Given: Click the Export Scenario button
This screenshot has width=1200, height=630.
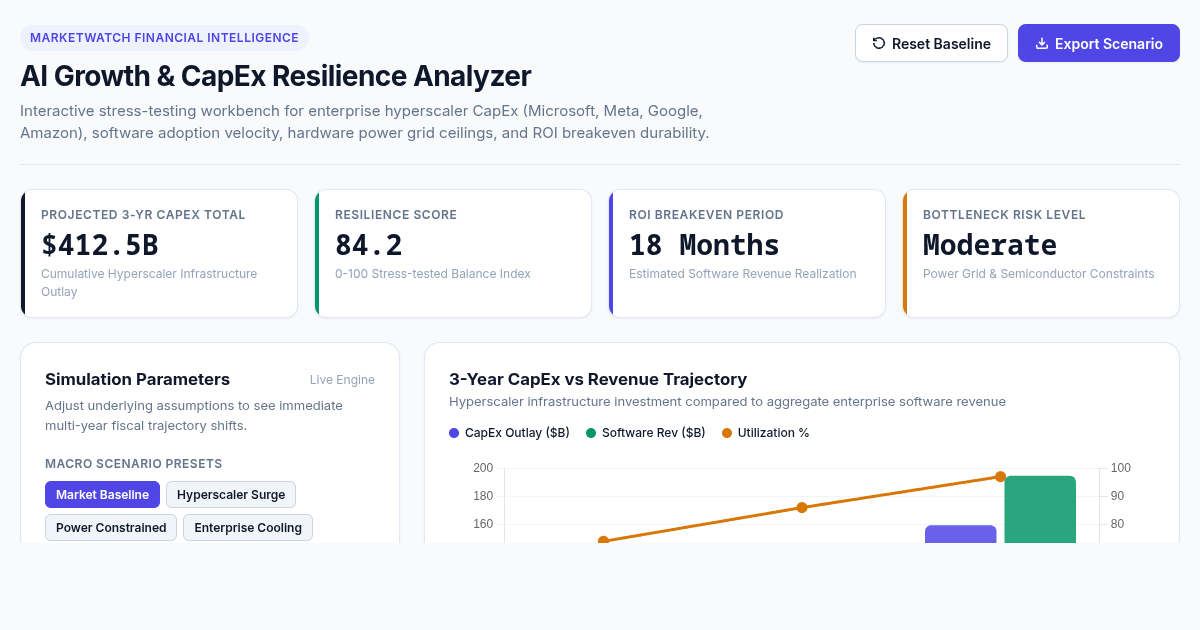Looking at the screenshot, I should 1099,43.
